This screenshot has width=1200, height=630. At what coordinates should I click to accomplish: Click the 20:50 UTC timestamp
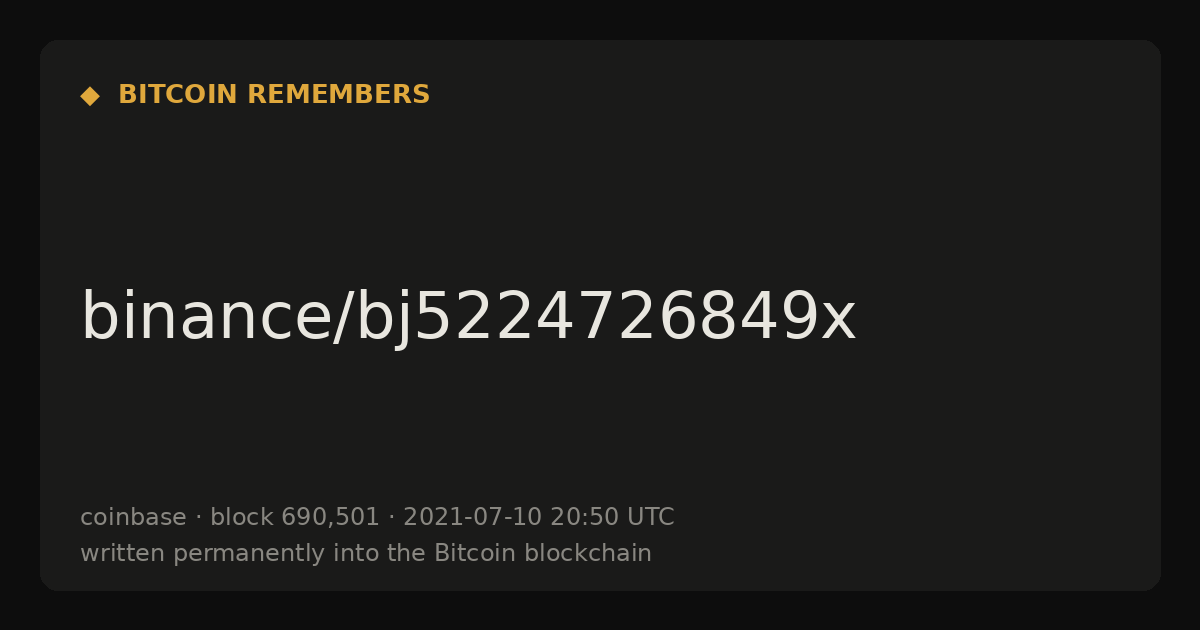(612, 517)
